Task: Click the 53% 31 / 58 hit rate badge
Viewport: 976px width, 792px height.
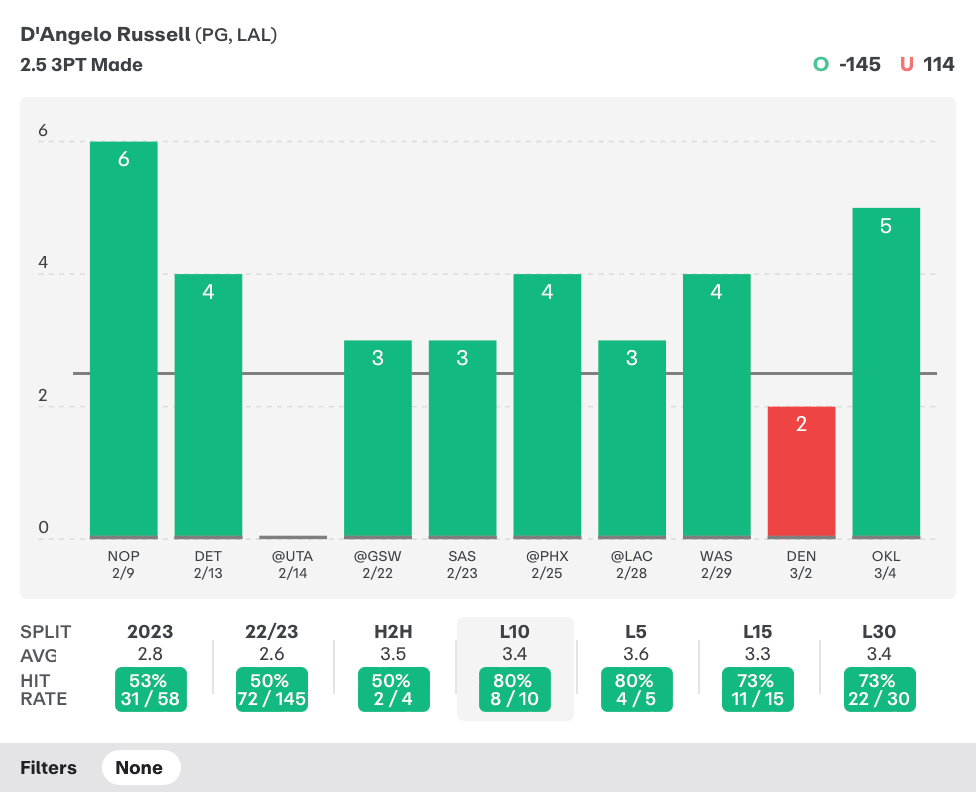Action: coord(151,689)
